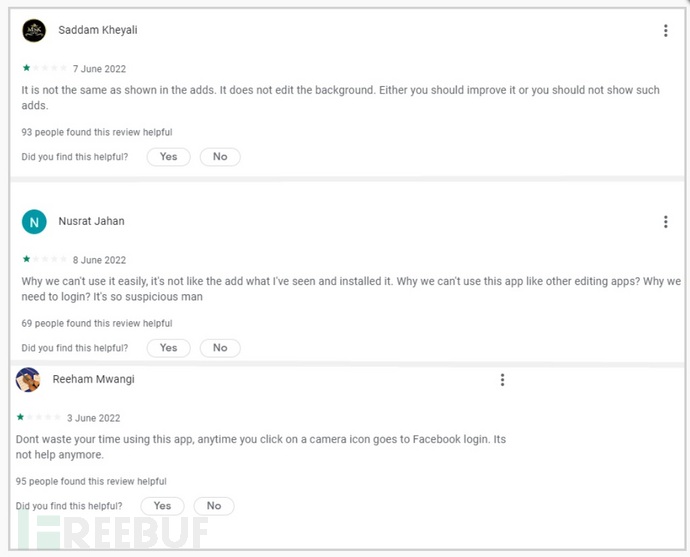Click the 95 people found helpful text

(x=91, y=482)
